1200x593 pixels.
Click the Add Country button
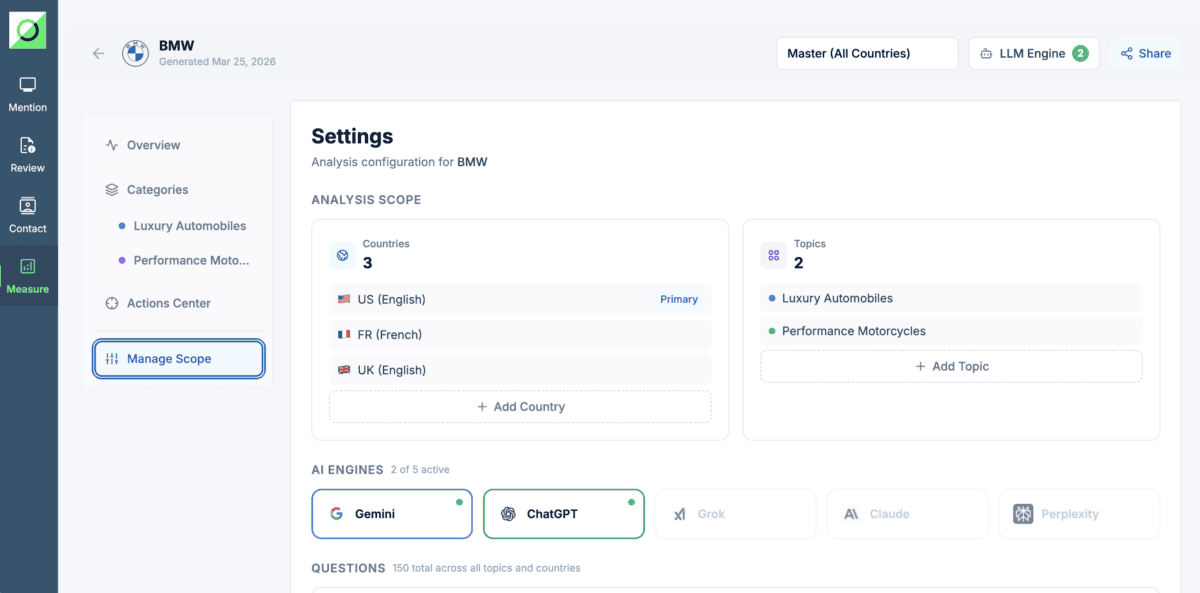pyautogui.click(x=520, y=407)
